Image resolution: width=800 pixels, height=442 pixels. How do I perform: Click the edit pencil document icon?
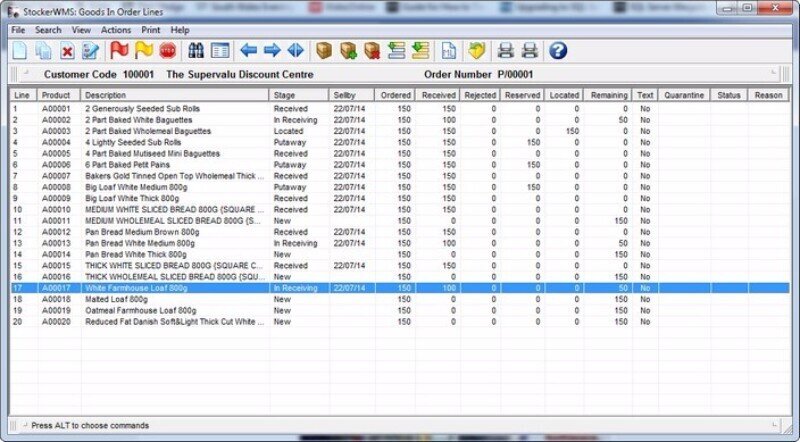pos(90,51)
